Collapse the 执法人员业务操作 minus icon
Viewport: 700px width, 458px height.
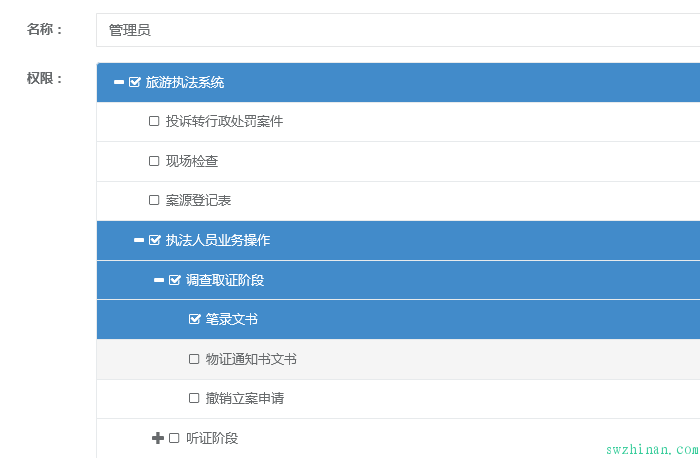coord(139,240)
